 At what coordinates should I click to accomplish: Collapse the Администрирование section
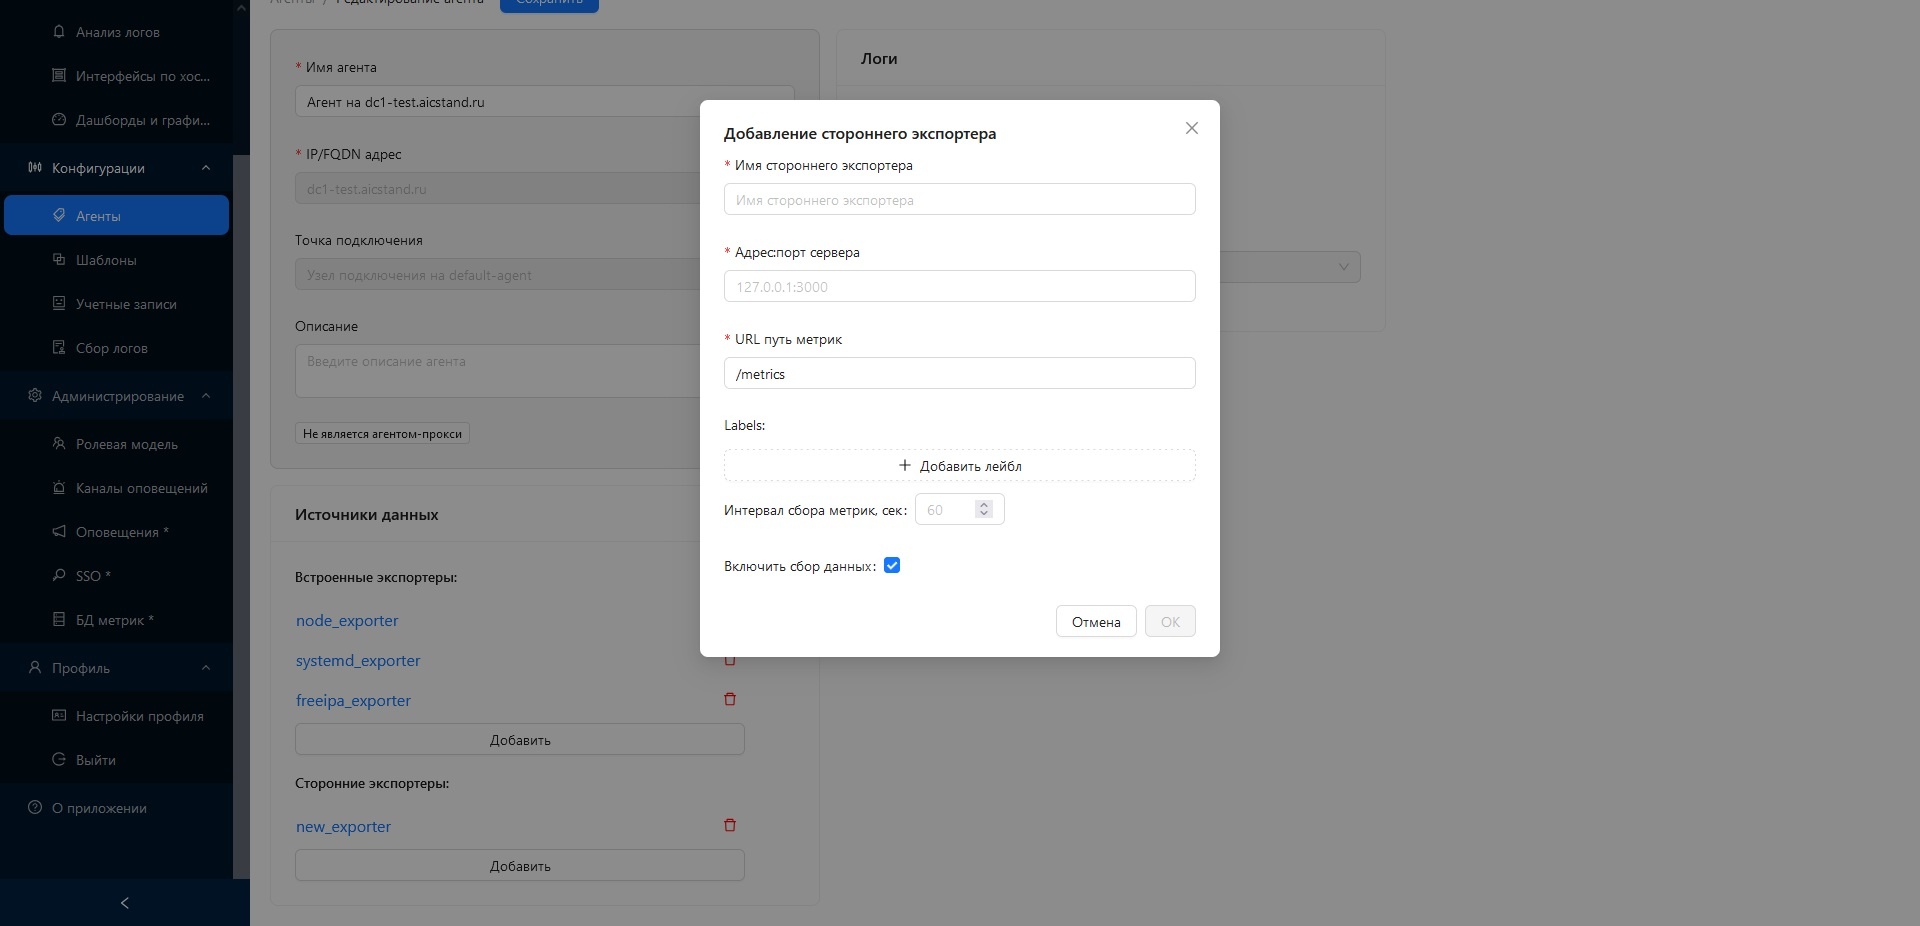coord(206,396)
